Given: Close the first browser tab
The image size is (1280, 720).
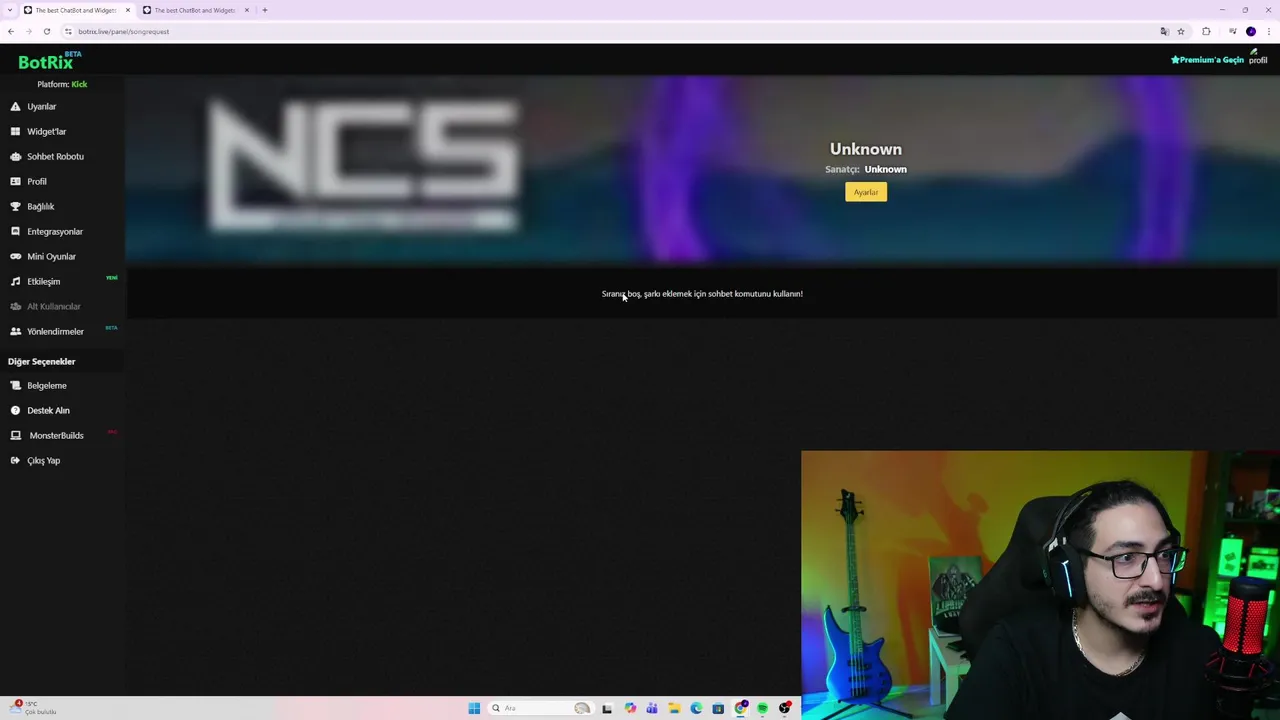Looking at the screenshot, I should coord(128,10).
